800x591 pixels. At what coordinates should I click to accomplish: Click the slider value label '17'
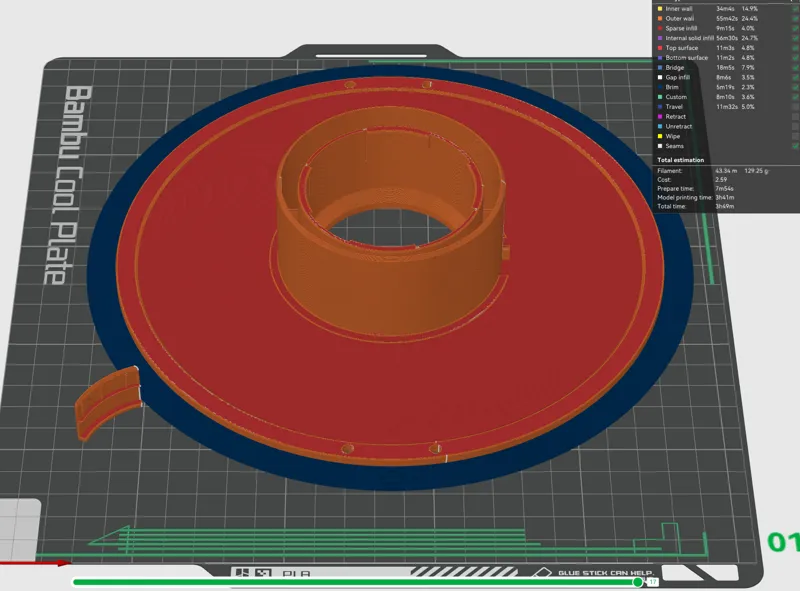tap(653, 582)
